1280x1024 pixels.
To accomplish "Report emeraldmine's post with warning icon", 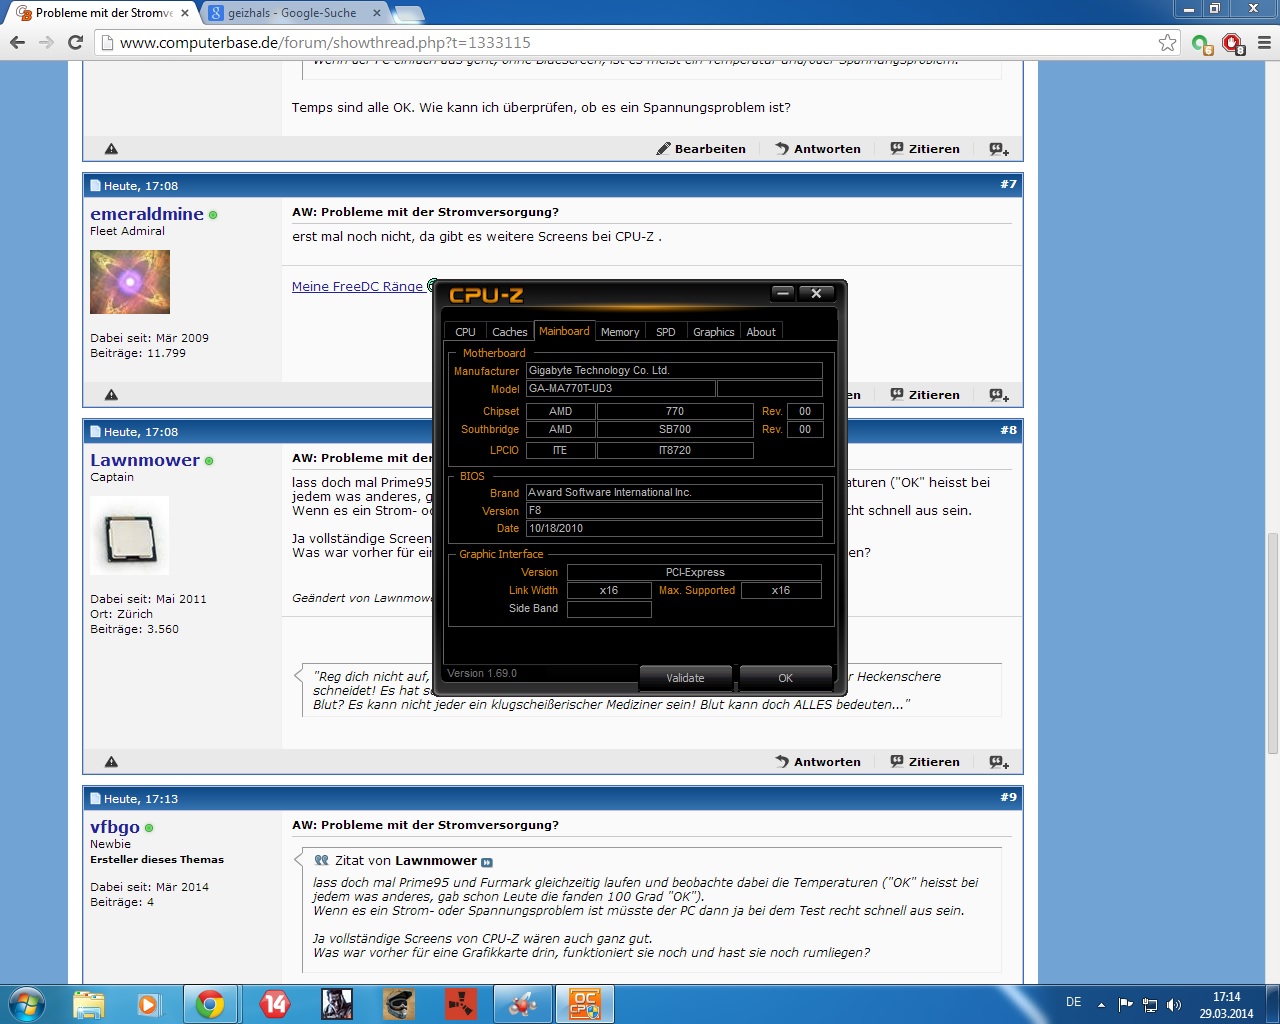I will click(x=111, y=395).
